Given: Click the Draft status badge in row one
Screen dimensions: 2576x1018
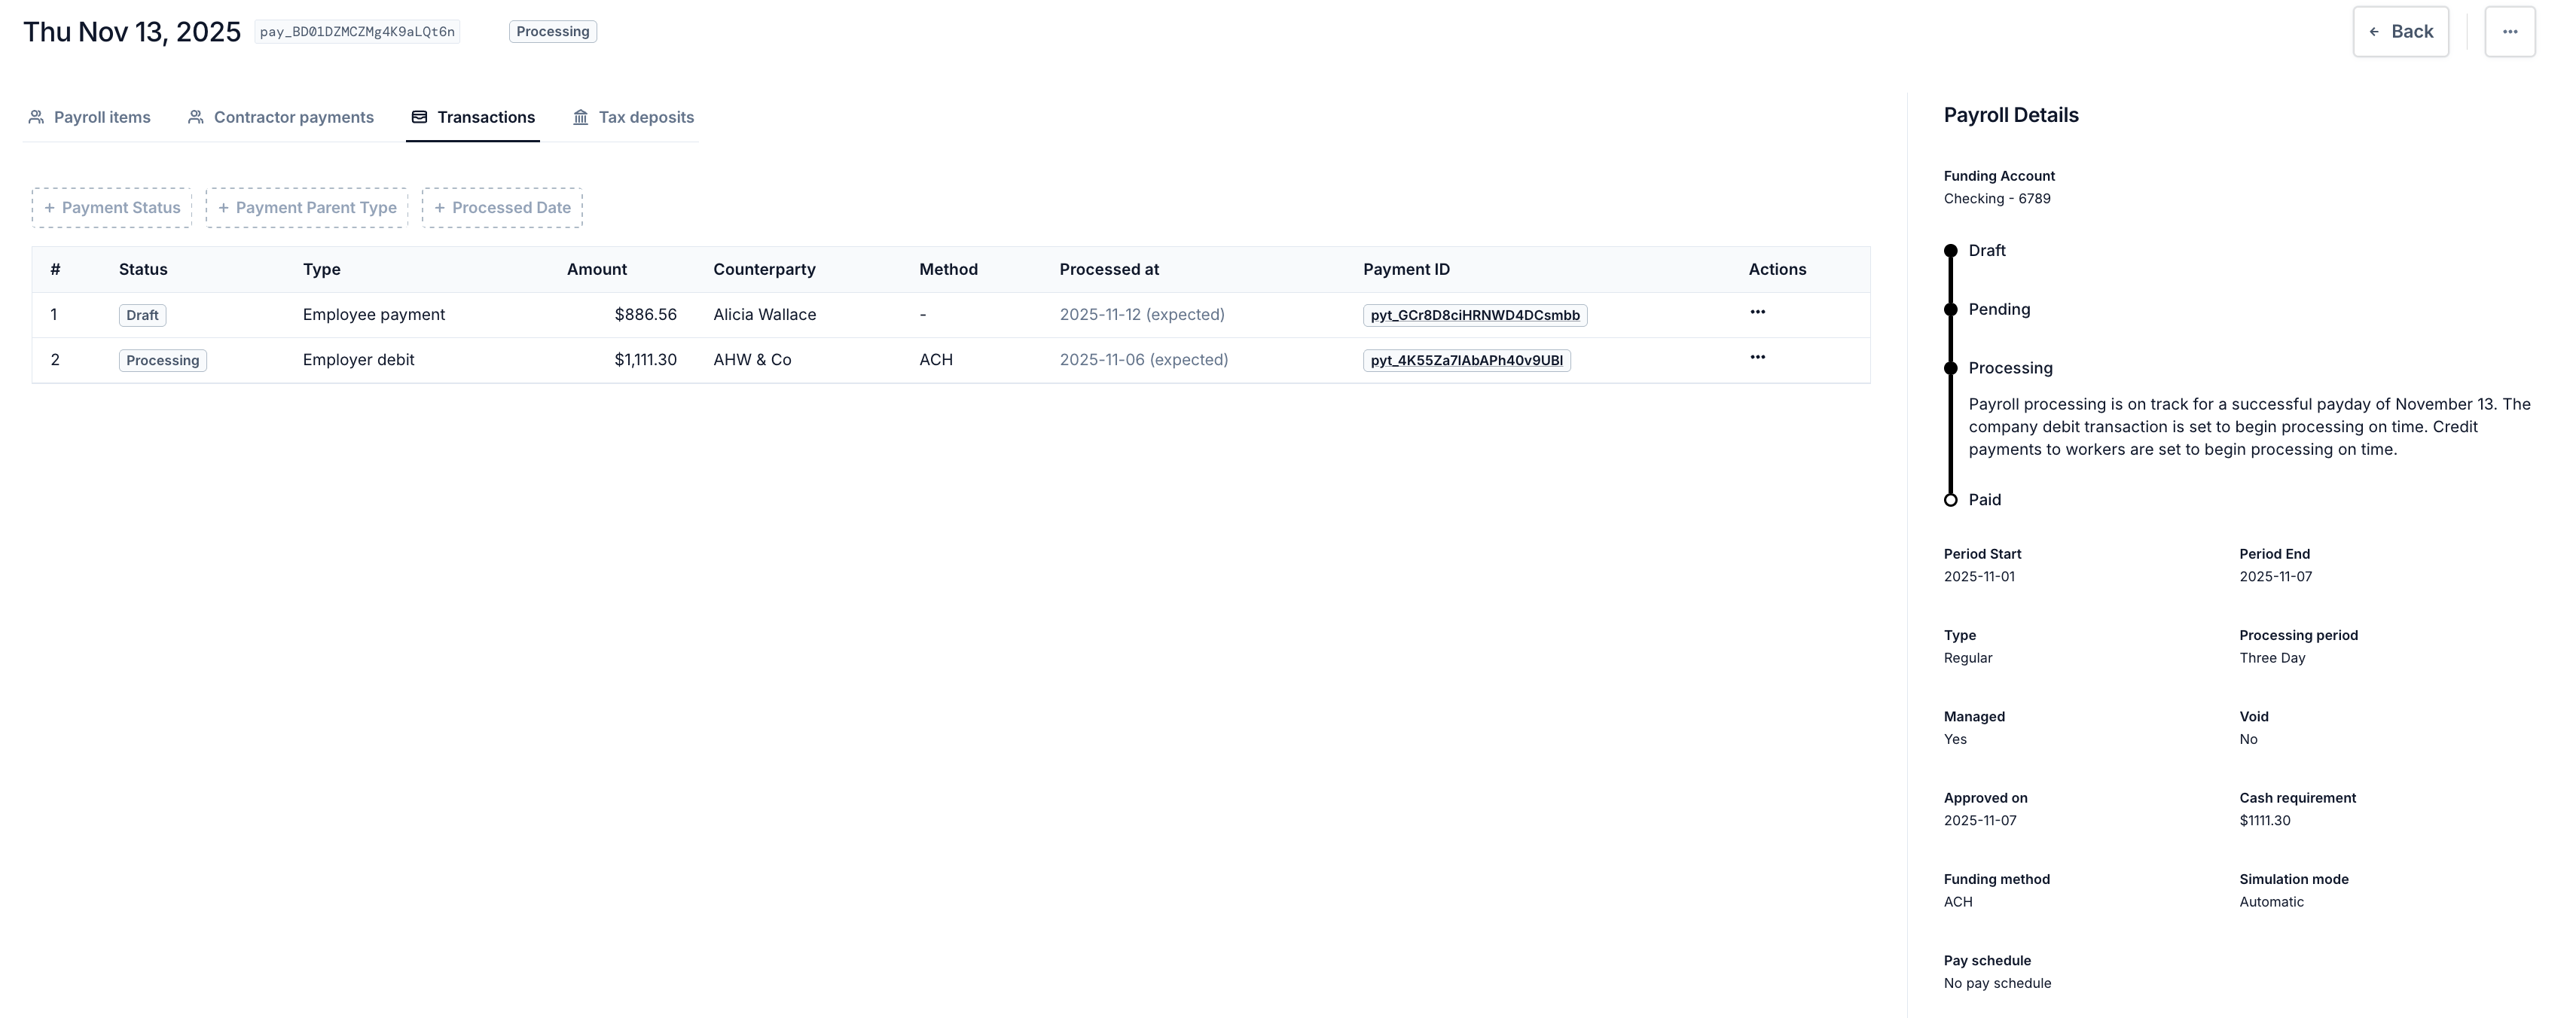Looking at the screenshot, I should tap(142, 315).
